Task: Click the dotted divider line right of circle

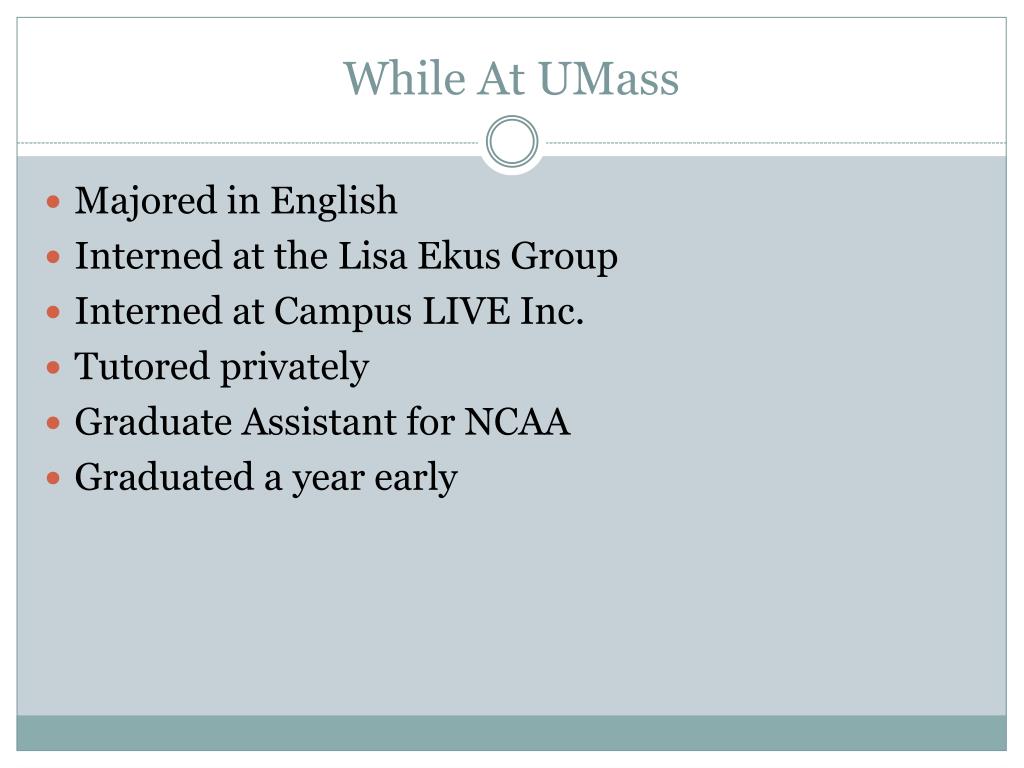Action: point(776,142)
